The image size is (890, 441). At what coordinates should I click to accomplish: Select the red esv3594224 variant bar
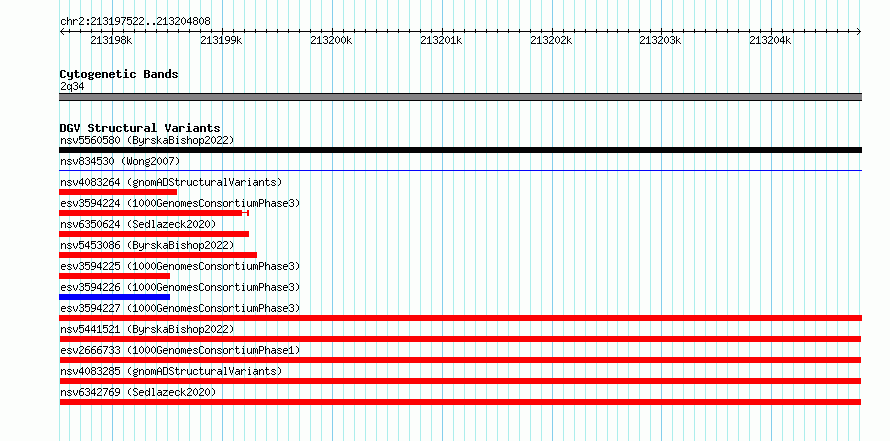tap(154, 213)
